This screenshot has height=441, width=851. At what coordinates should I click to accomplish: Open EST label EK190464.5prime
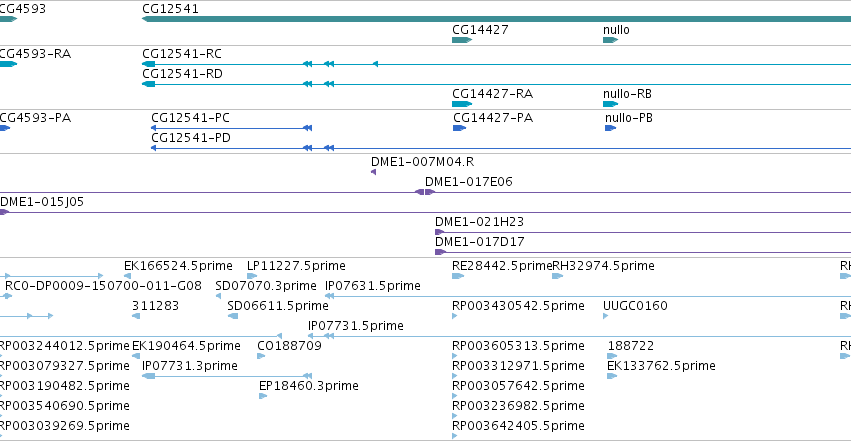pos(186,346)
